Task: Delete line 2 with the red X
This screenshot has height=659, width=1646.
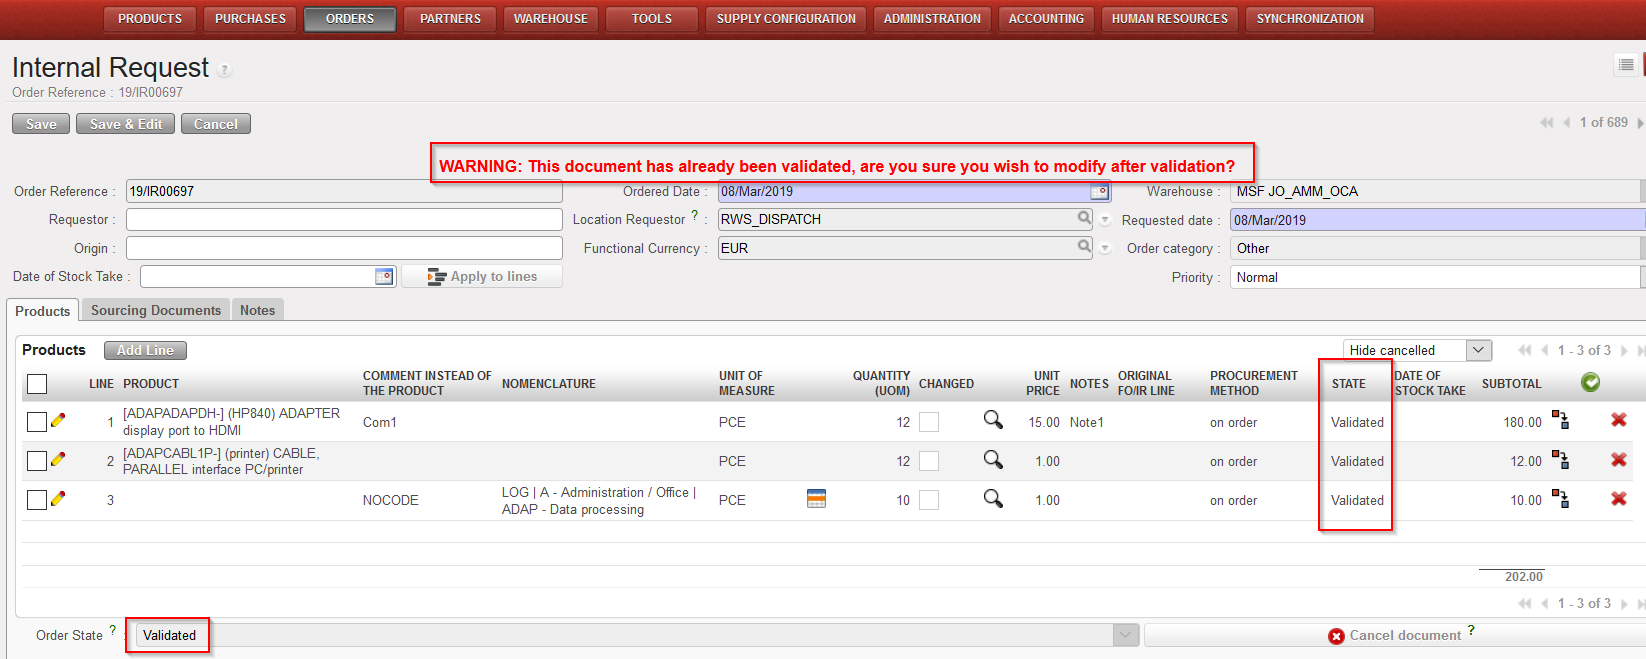Action: (x=1619, y=460)
